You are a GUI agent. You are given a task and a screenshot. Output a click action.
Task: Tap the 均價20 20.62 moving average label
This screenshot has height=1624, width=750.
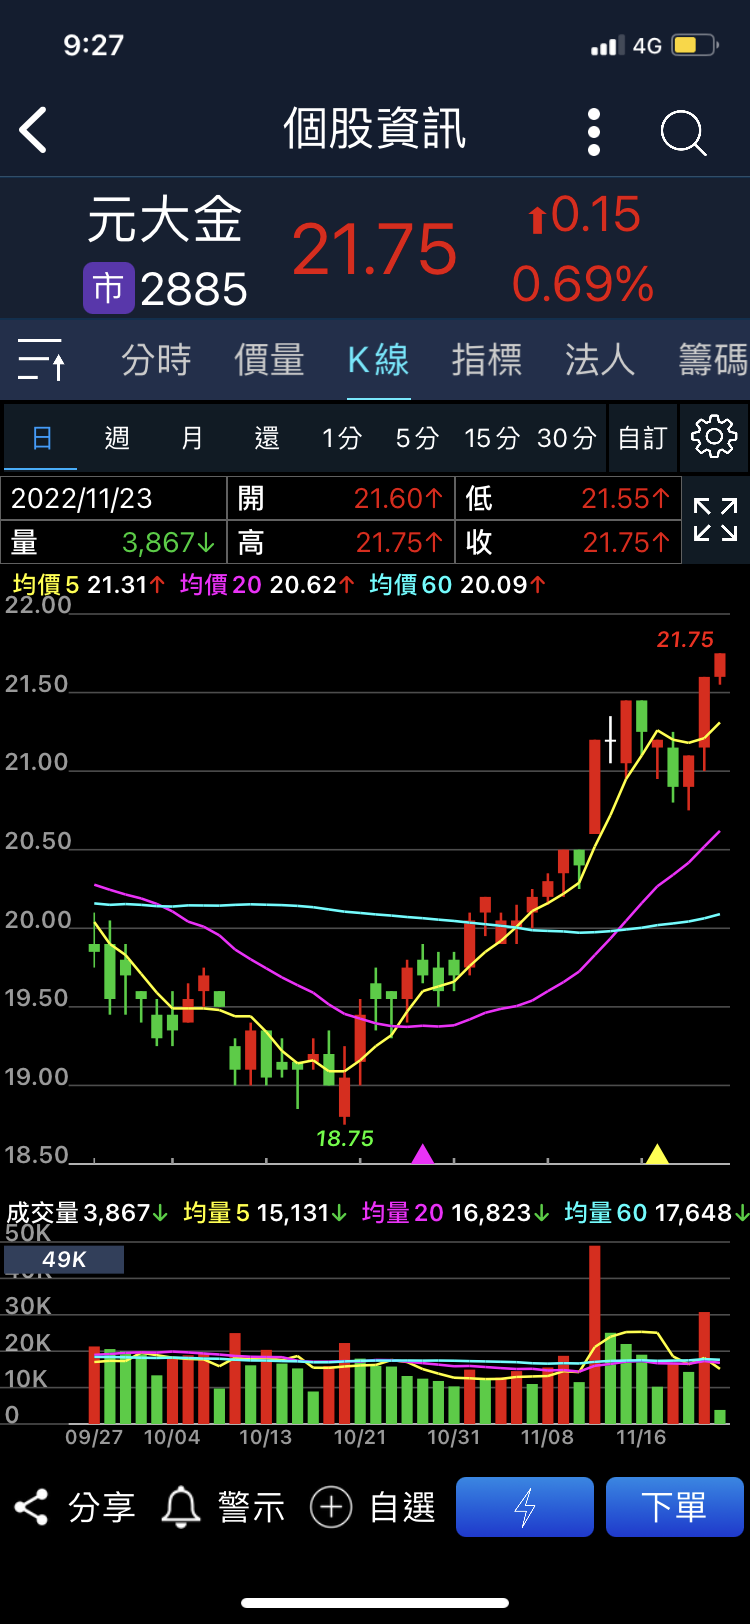[x=267, y=585]
